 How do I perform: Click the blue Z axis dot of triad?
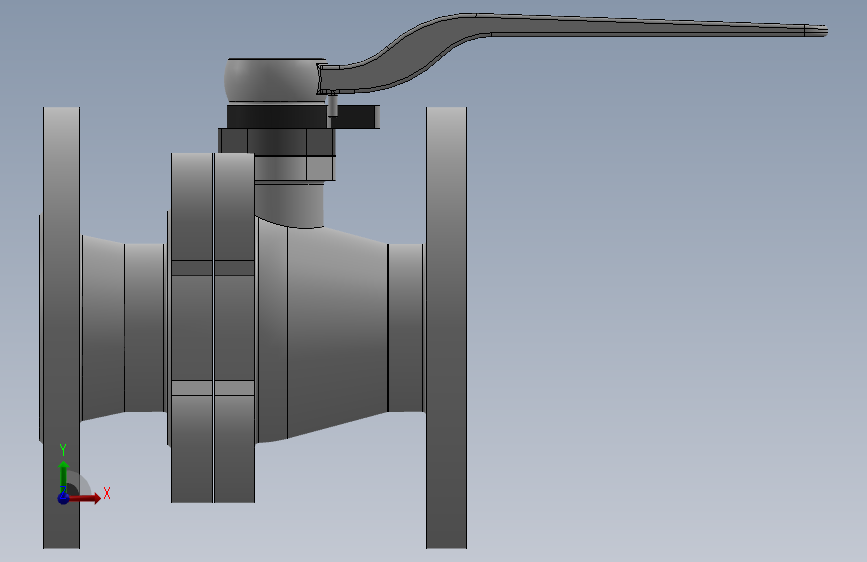click(x=63, y=498)
